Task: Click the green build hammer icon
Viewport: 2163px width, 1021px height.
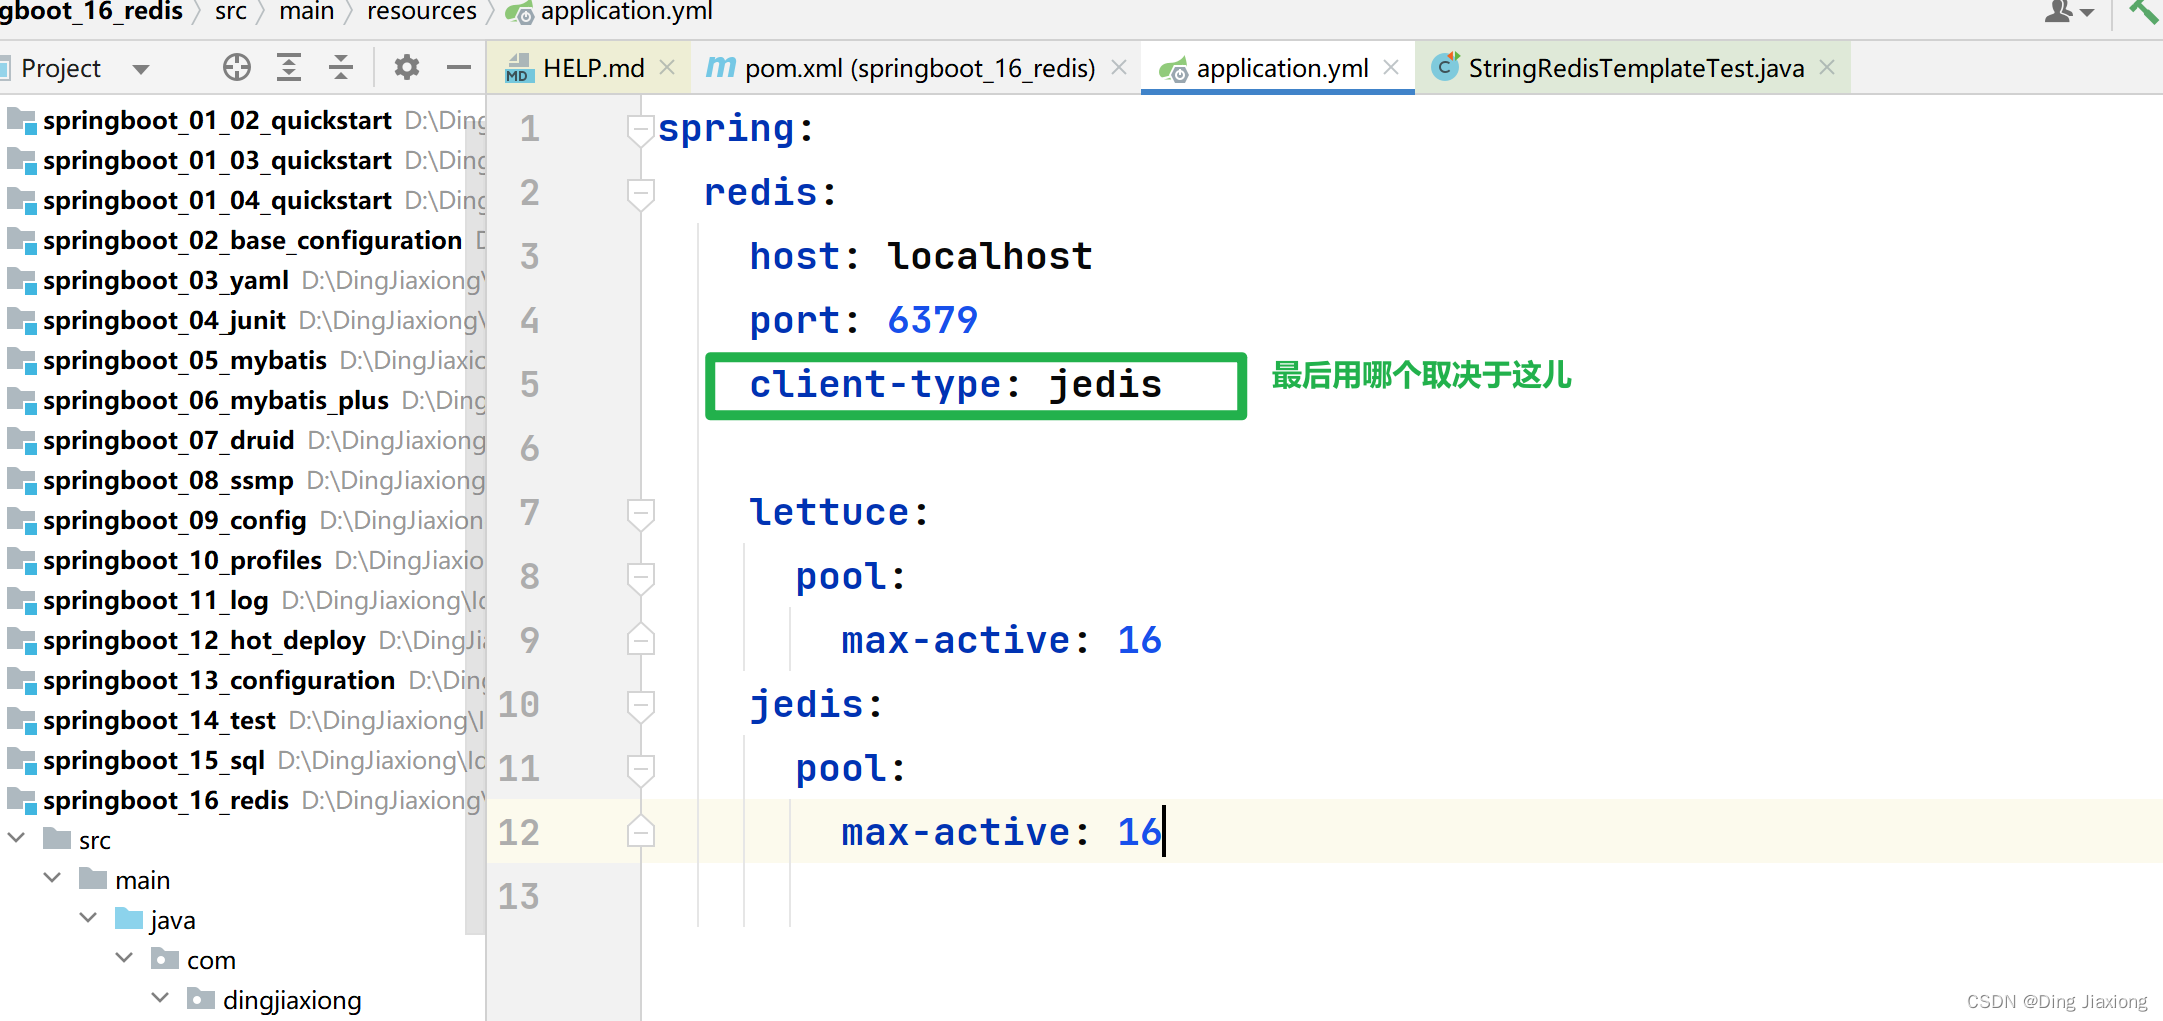Action: pos(2144,11)
